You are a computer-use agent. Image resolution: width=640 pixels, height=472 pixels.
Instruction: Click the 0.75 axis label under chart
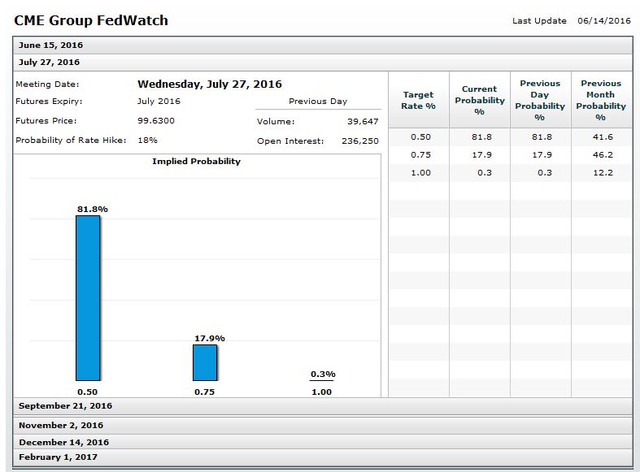tap(204, 392)
